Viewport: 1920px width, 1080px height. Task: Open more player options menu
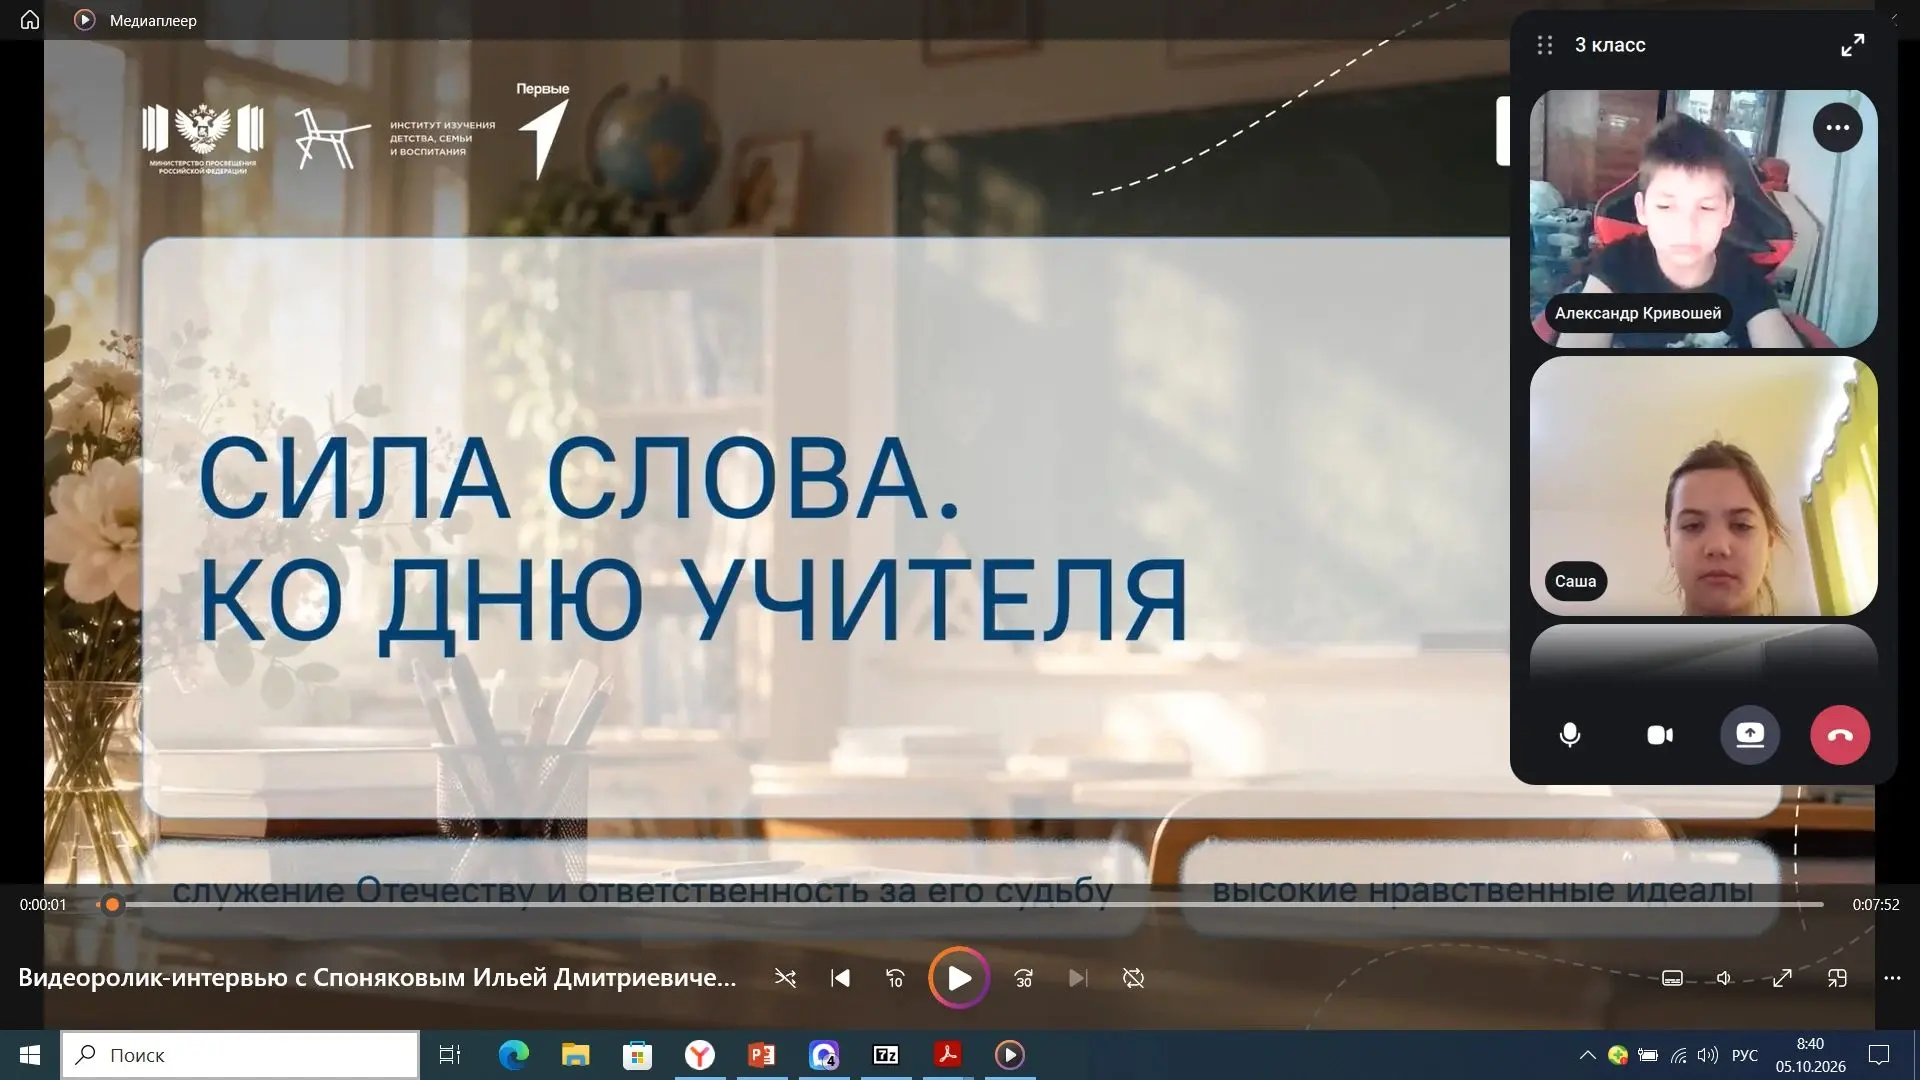pyautogui.click(x=1892, y=978)
